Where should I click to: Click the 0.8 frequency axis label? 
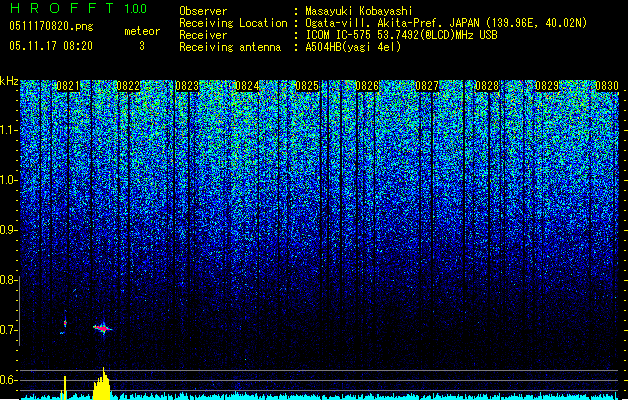[8, 280]
